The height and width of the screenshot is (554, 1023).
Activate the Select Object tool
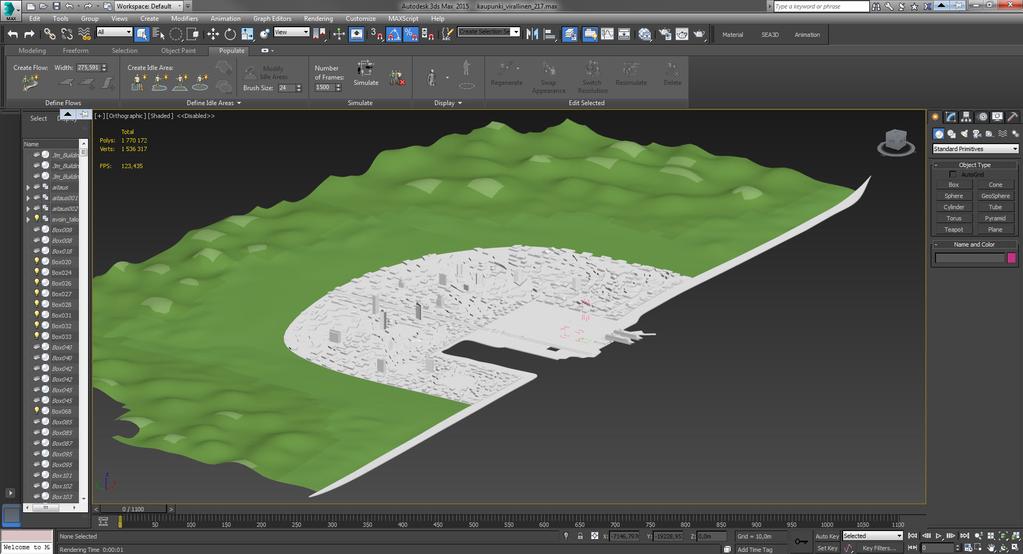click(x=142, y=34)
